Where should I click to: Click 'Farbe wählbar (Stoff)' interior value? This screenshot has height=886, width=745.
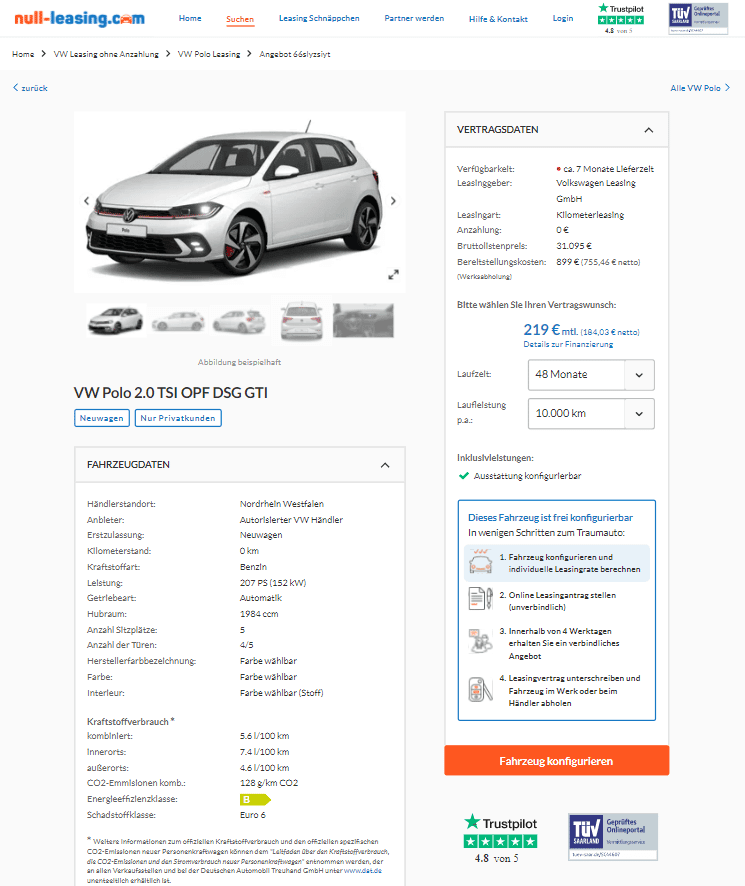click(x=281, y=693)
